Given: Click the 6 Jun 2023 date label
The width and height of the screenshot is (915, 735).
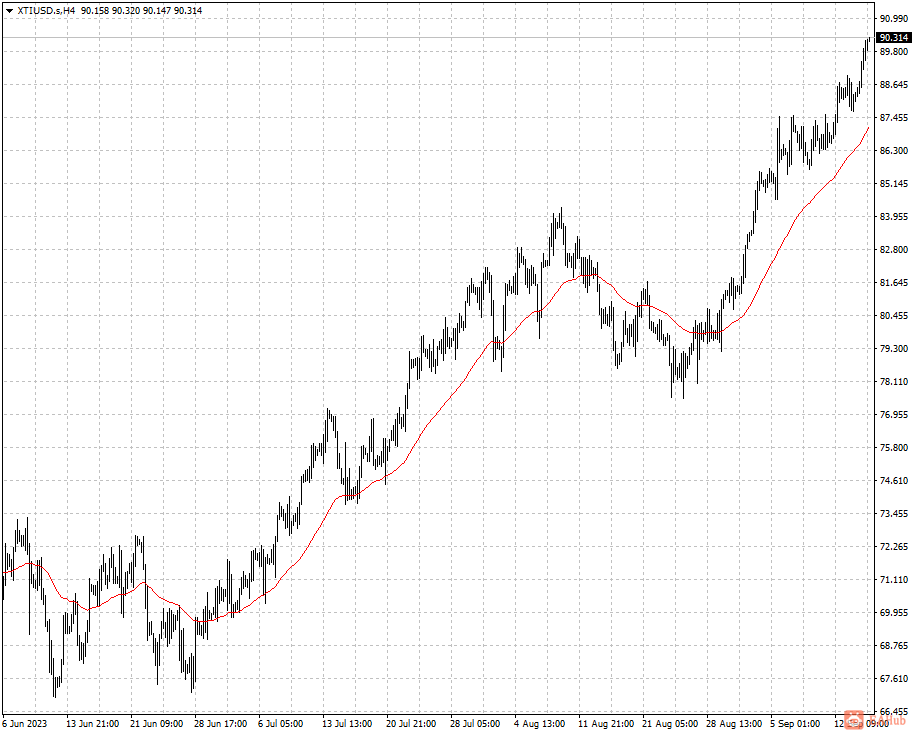Looking at the screenshot, I should [x=25, y=724].
